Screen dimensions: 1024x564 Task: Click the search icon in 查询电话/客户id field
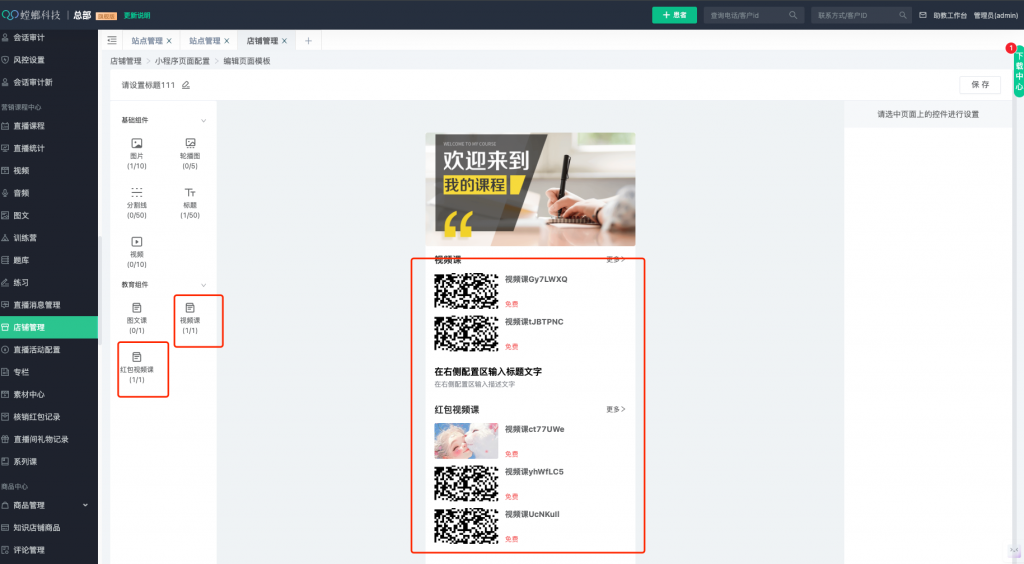coord(793,15)
